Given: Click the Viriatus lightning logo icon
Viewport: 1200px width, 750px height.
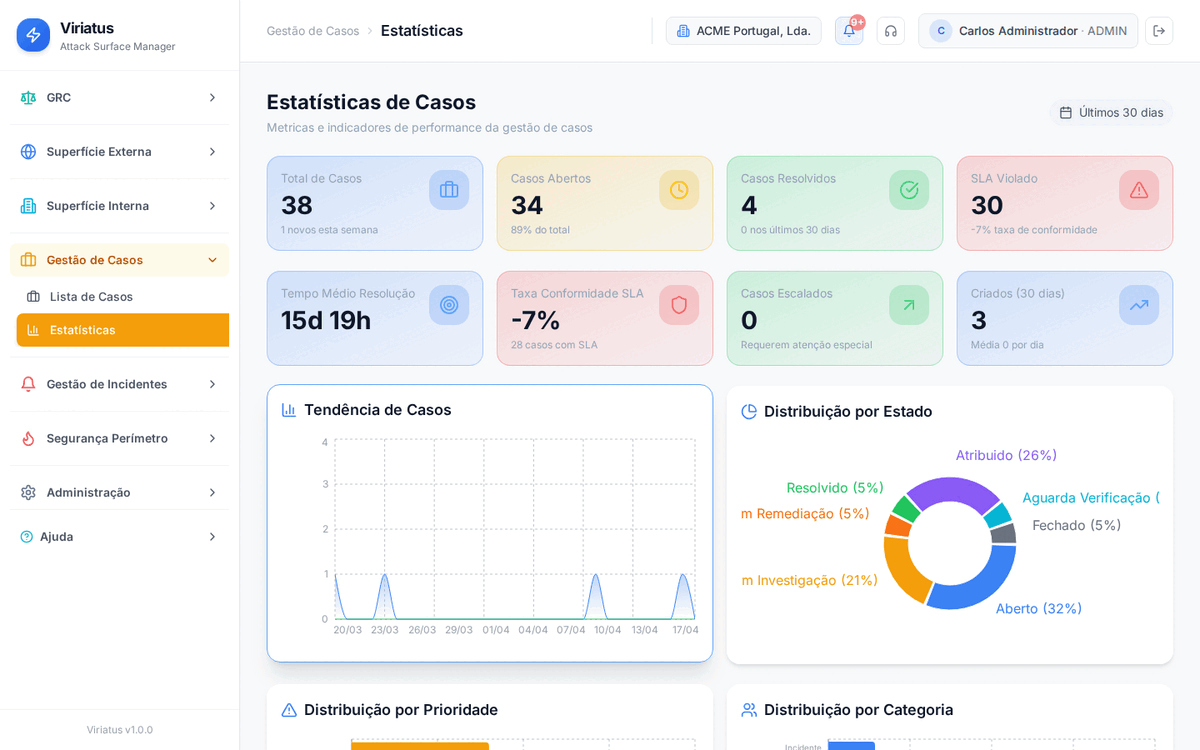Looking at the screenshot, I should pyautogui.click(x=33, y=35).
